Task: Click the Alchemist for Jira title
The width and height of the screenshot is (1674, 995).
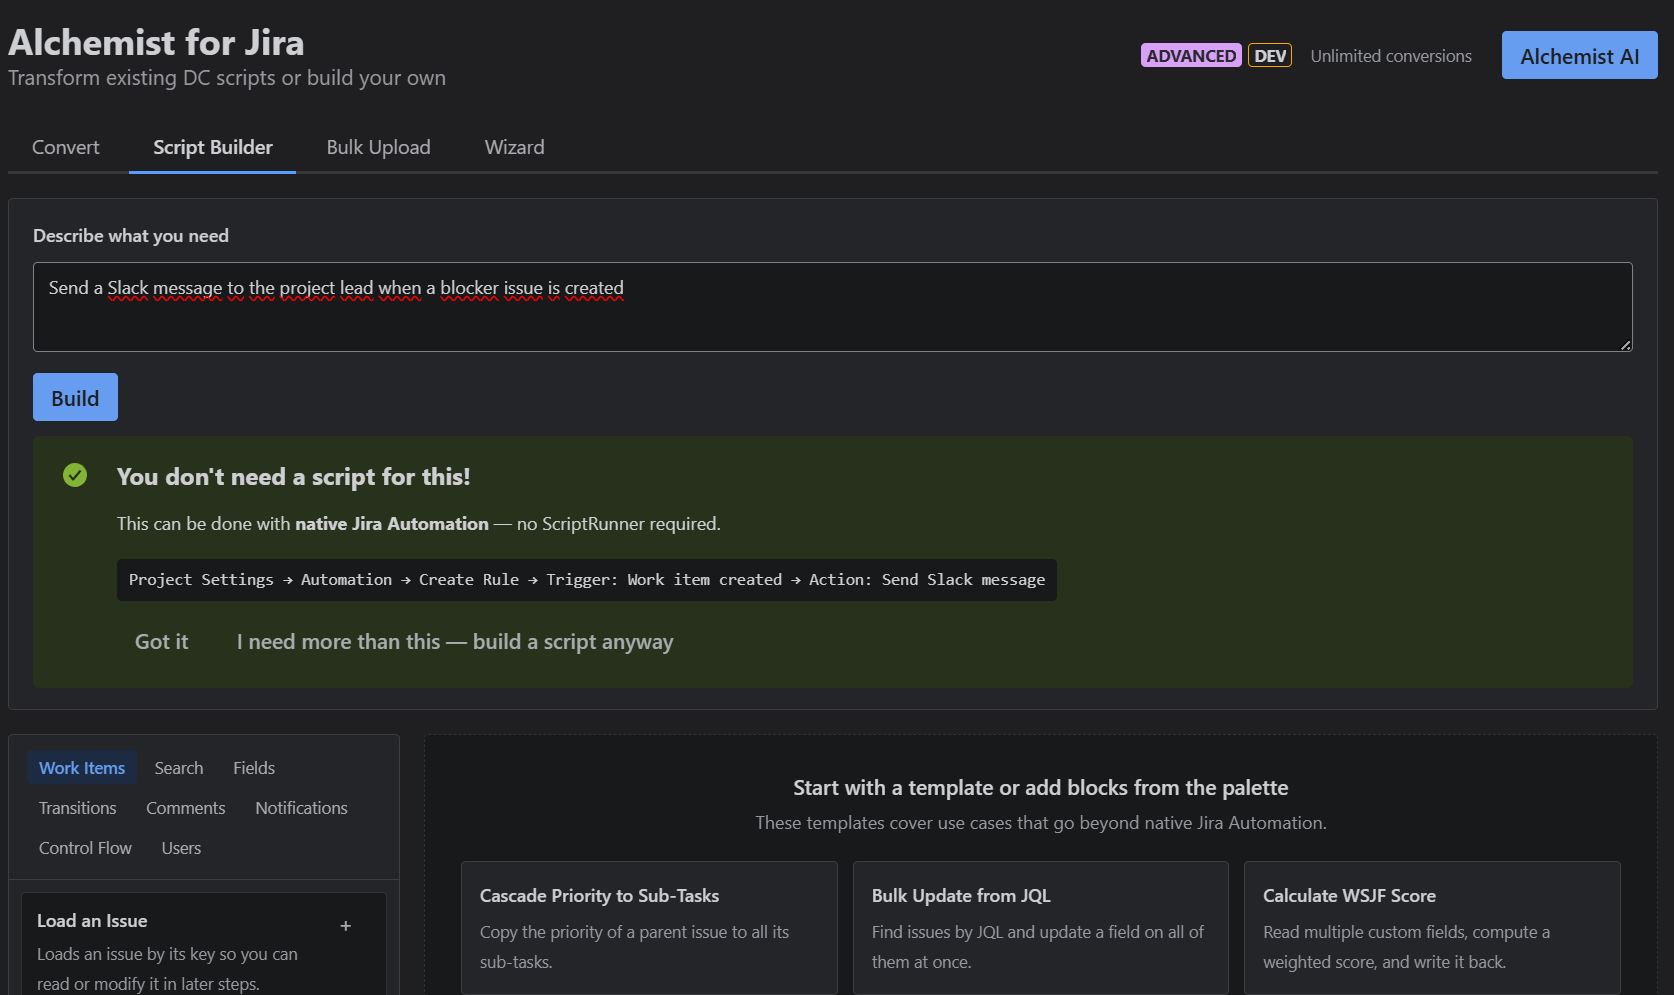Action: [x=156, y=42]
